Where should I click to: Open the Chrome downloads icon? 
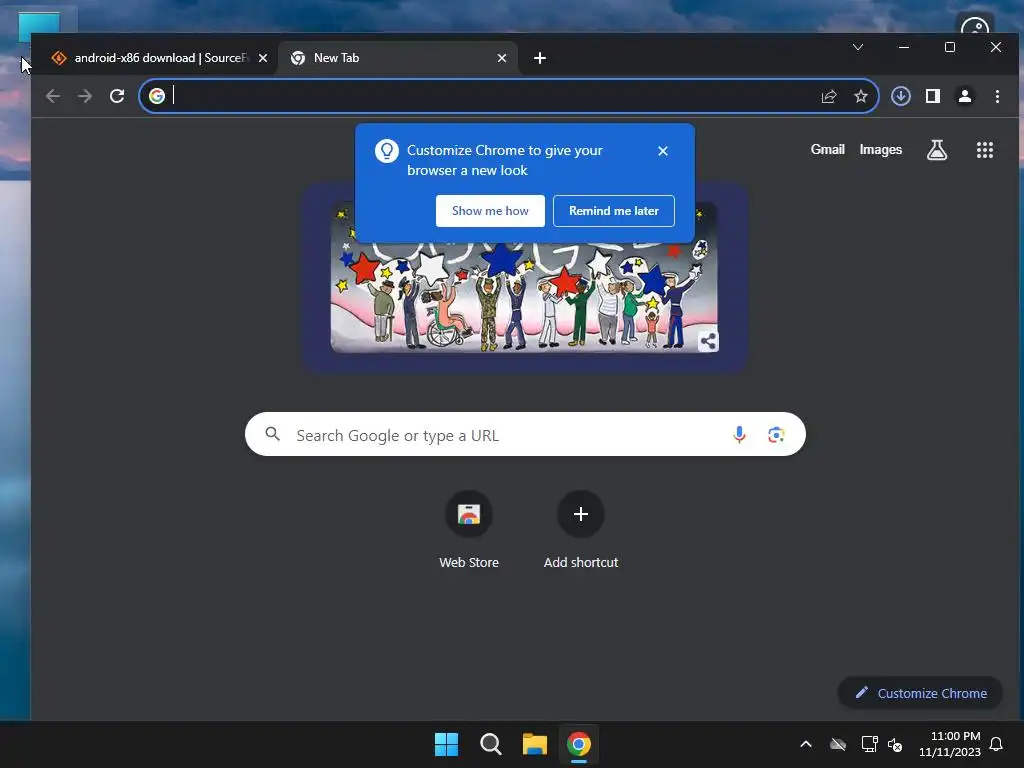pyautogui.click(x=901, y=96)
